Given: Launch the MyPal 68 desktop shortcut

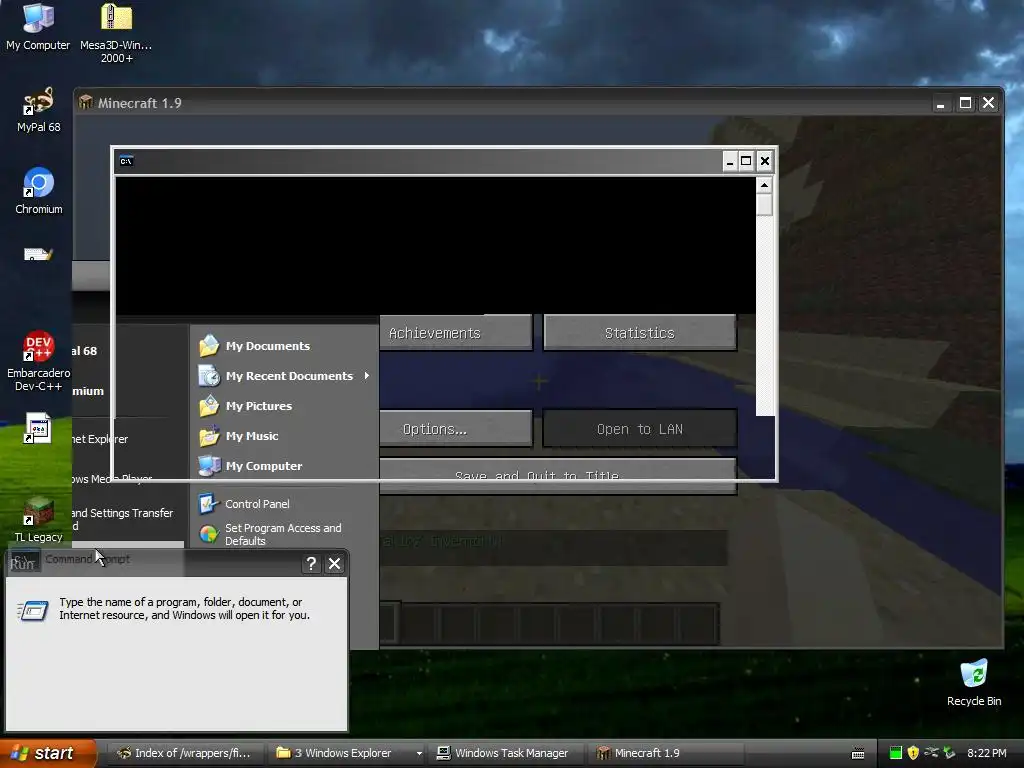Looking at the screenshot, I should click(39, 110).
